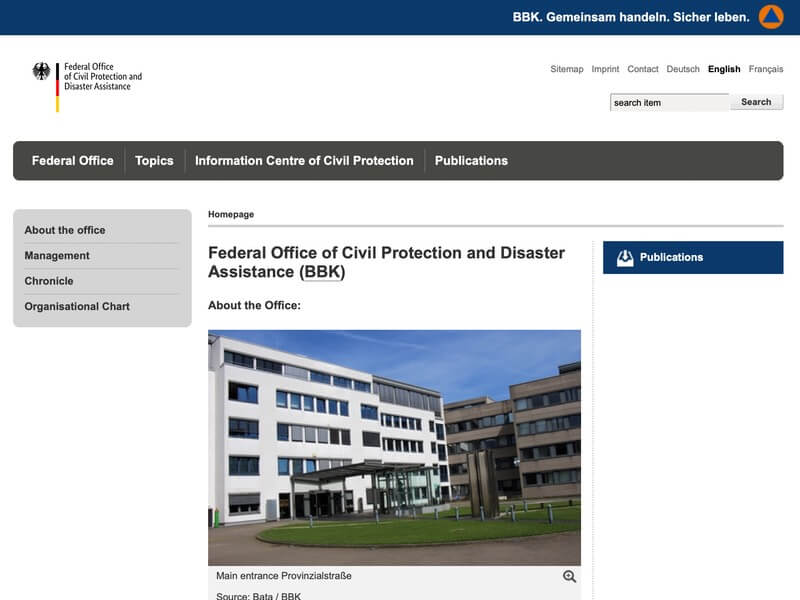Screen dimensions: 800x600
Task: Go to the Contact page
Action: click(643, 69)
